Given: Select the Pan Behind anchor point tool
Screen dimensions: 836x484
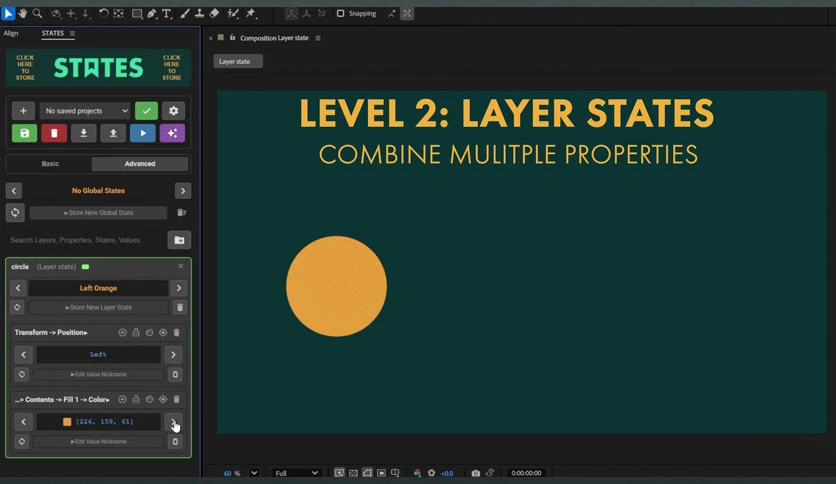Looking at the screenshot, I should coord(118,13).
